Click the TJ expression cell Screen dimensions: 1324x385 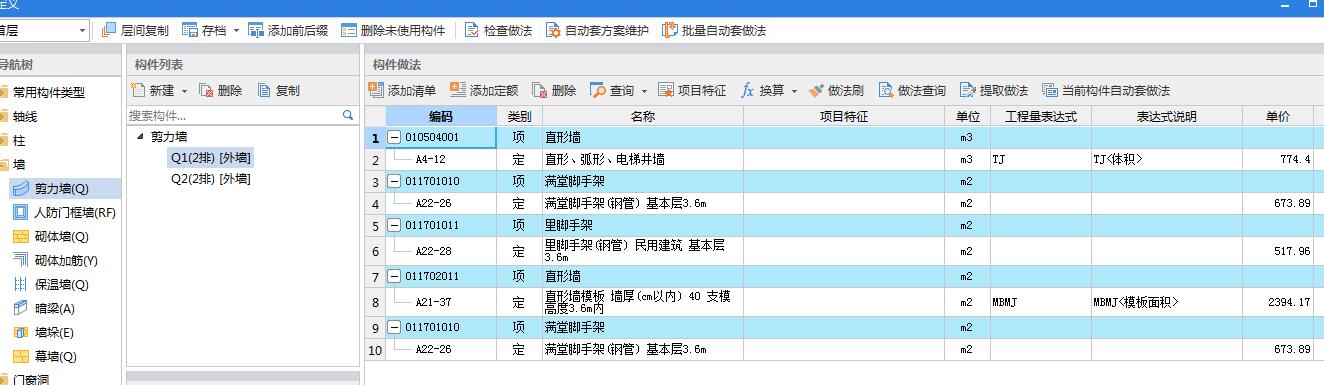coord(1040,159)
